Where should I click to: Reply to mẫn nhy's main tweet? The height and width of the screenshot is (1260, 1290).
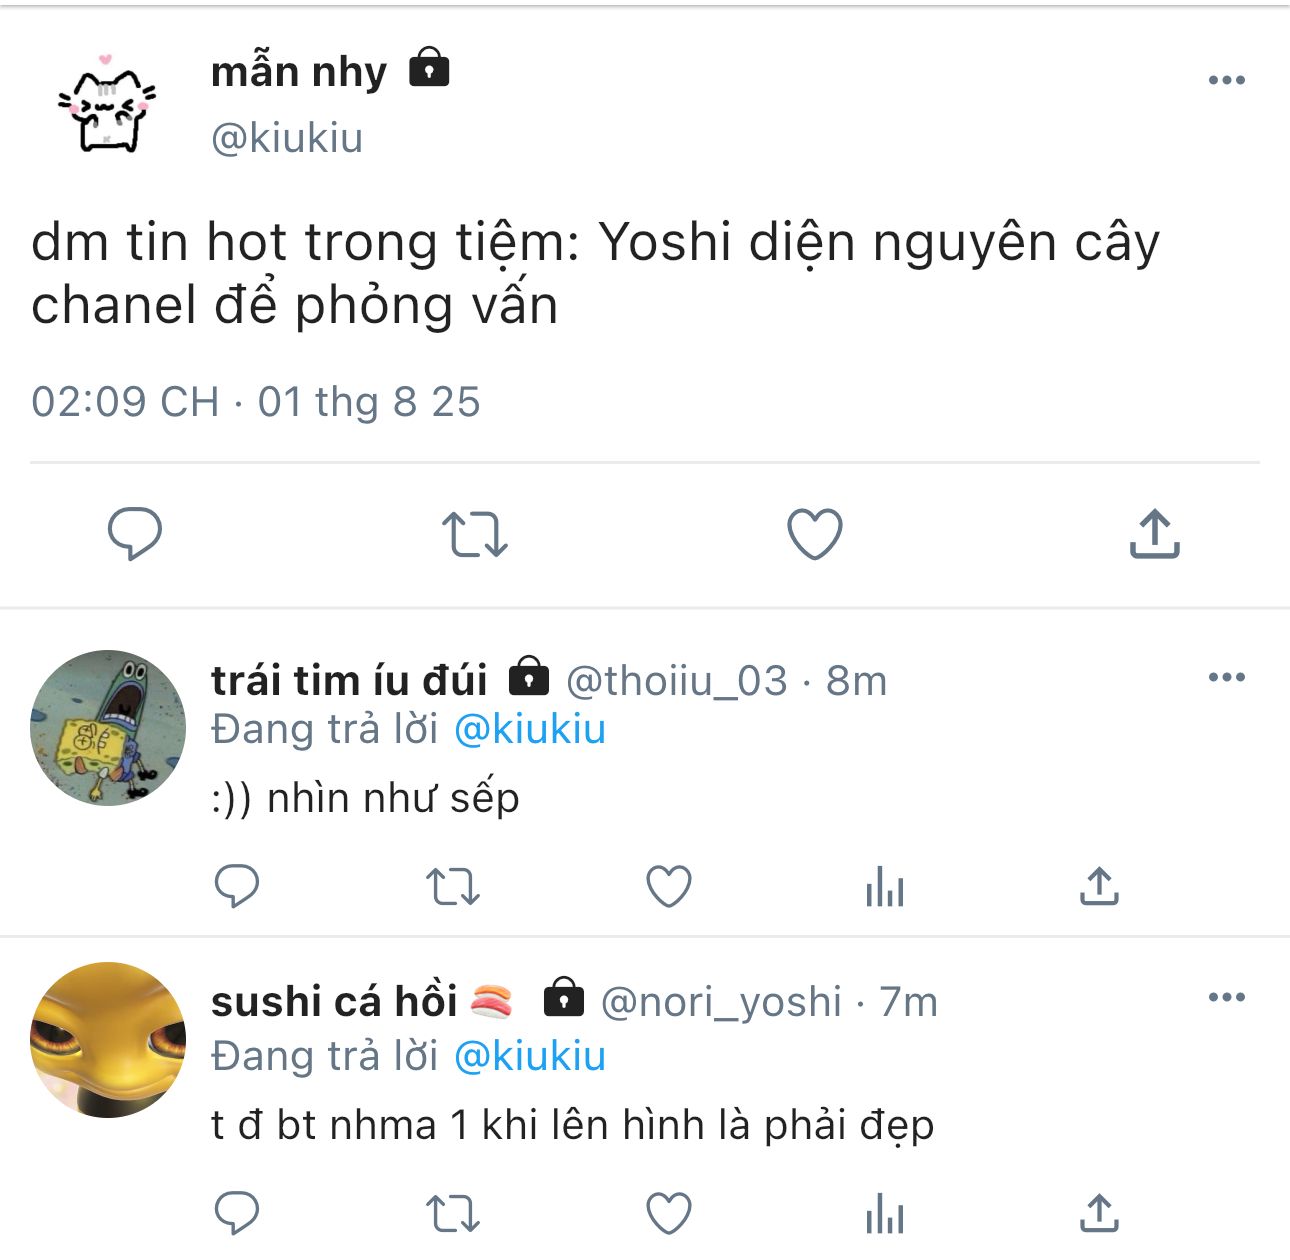[135, 534]
